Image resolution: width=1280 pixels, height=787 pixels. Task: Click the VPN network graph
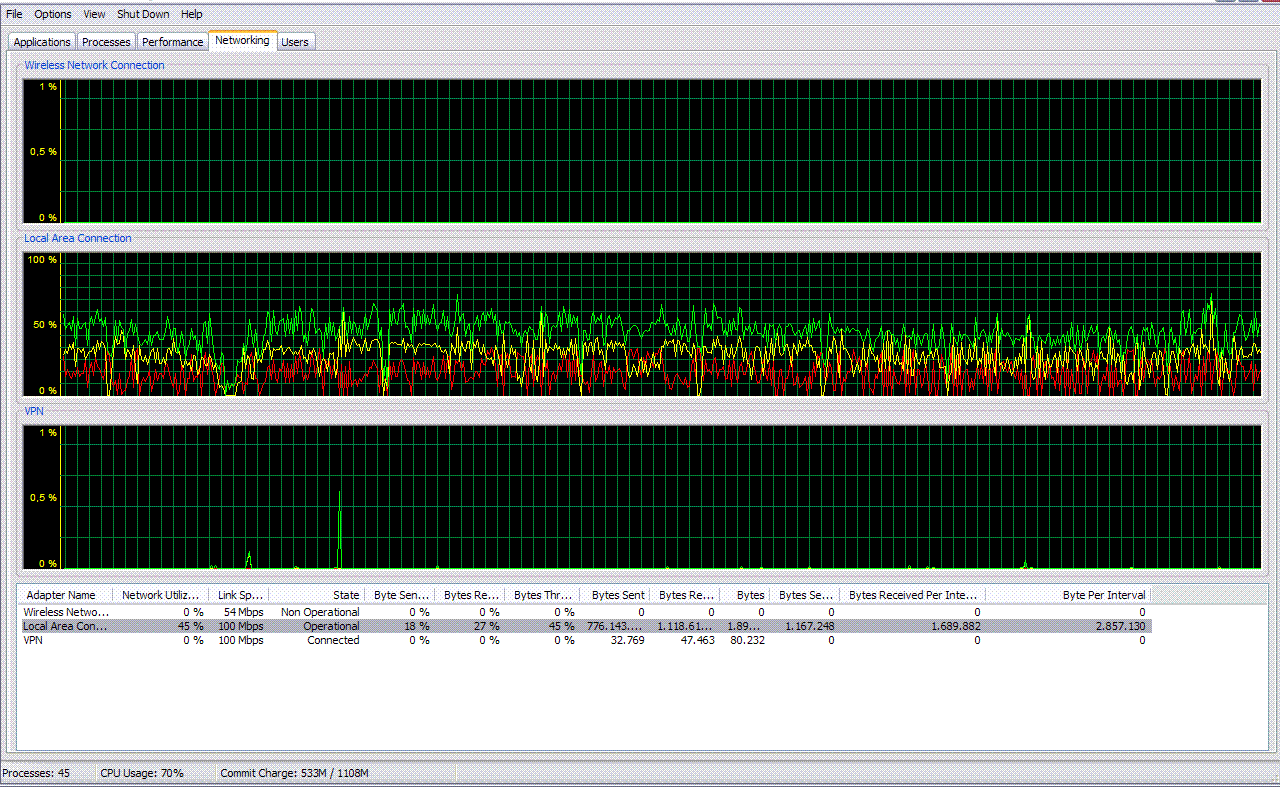pos(642,497)
